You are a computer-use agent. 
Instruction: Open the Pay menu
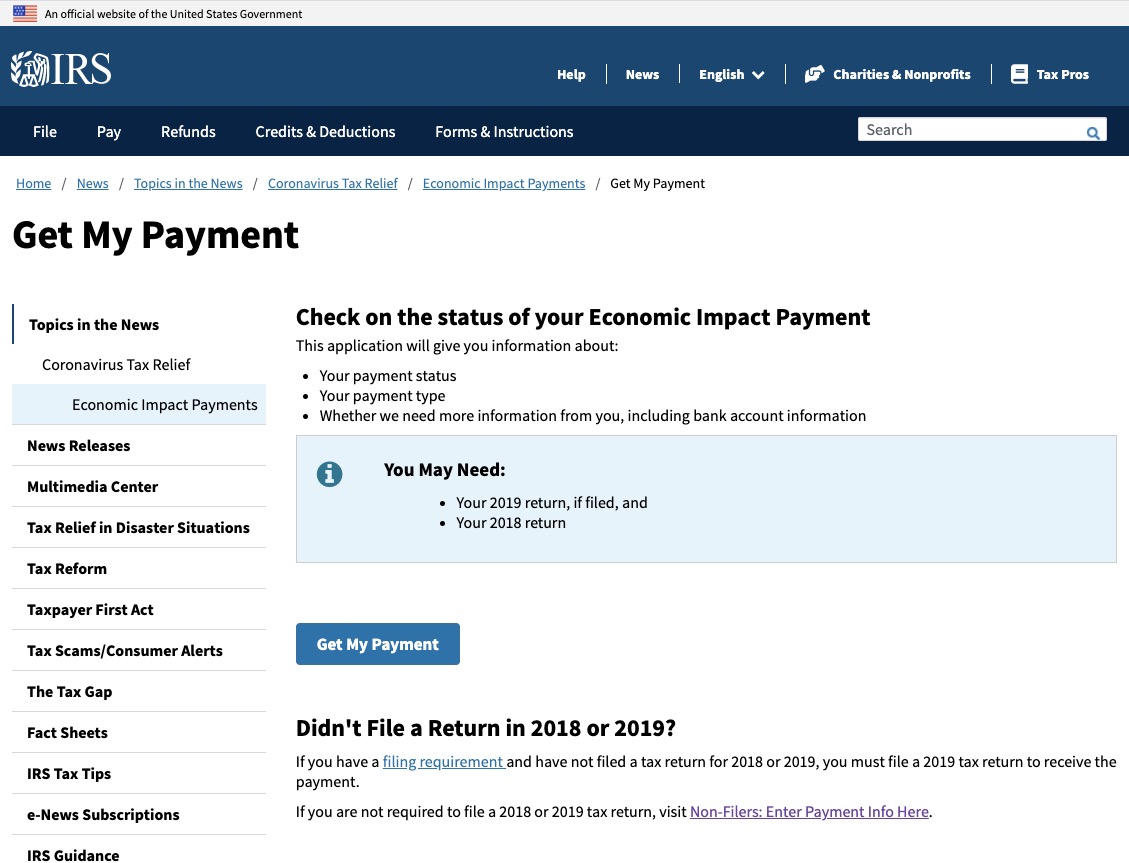tap(109, 132)
